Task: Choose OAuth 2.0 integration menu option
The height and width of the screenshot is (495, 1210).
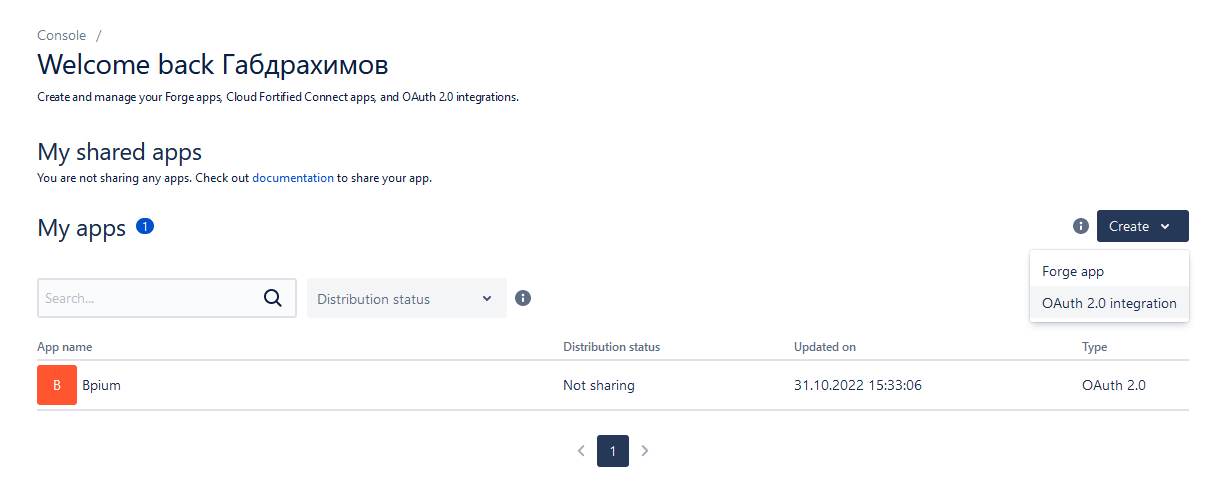Action: (x=1109, y=303)
